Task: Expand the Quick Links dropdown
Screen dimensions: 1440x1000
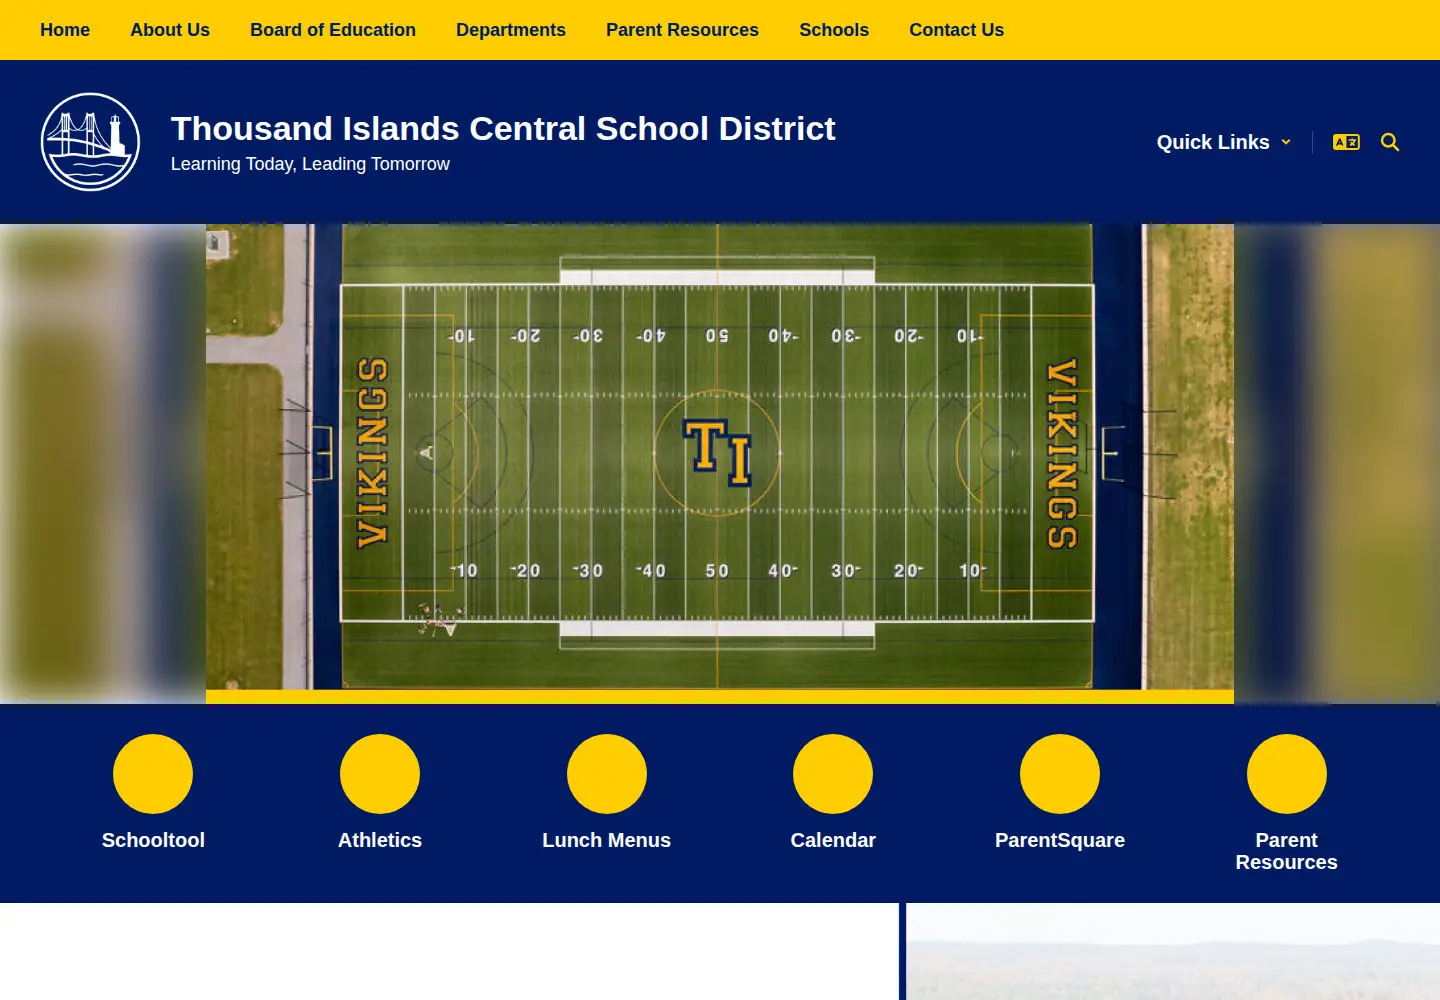Action: 1224,142
